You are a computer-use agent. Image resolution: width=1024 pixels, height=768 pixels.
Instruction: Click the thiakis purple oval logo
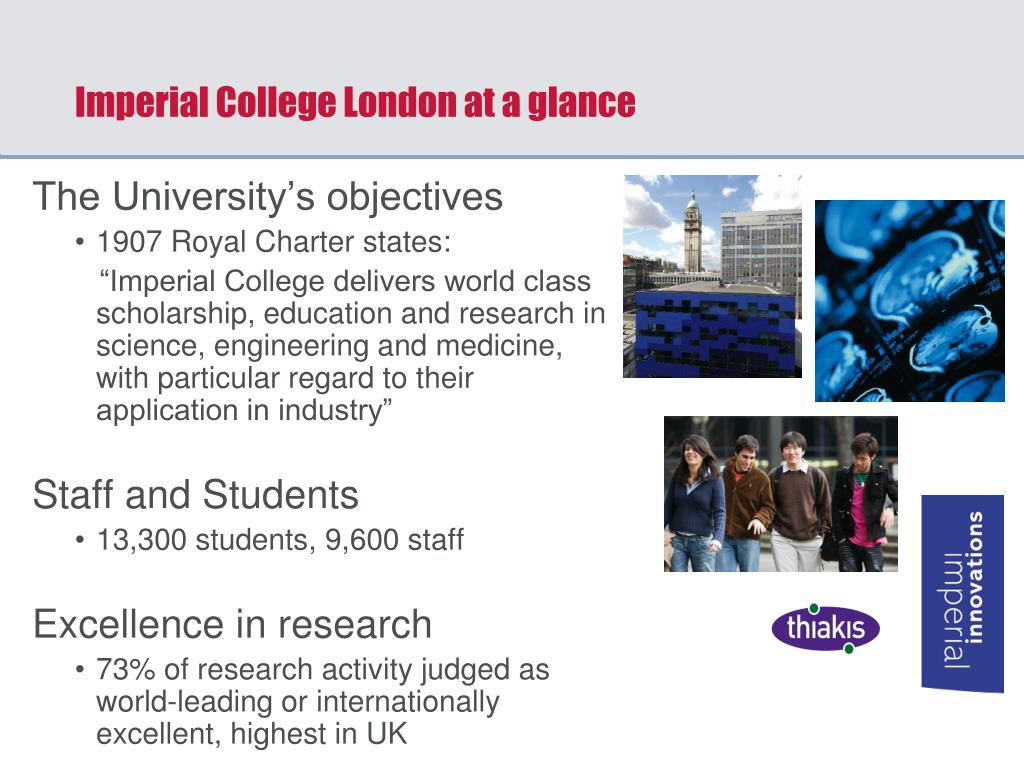point(825,628)
